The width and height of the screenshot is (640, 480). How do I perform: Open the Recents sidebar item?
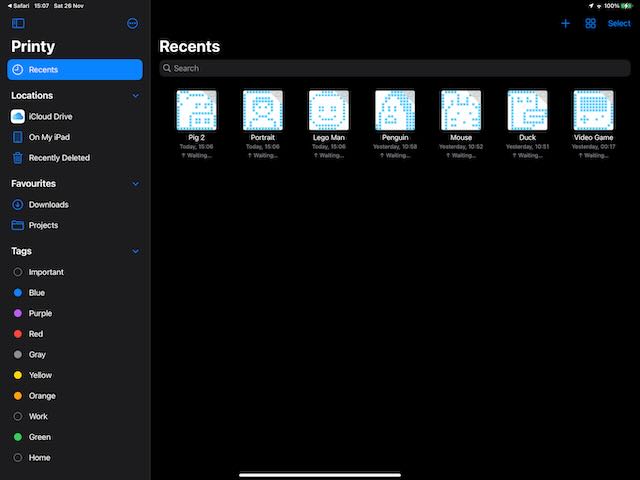(75, 69)
